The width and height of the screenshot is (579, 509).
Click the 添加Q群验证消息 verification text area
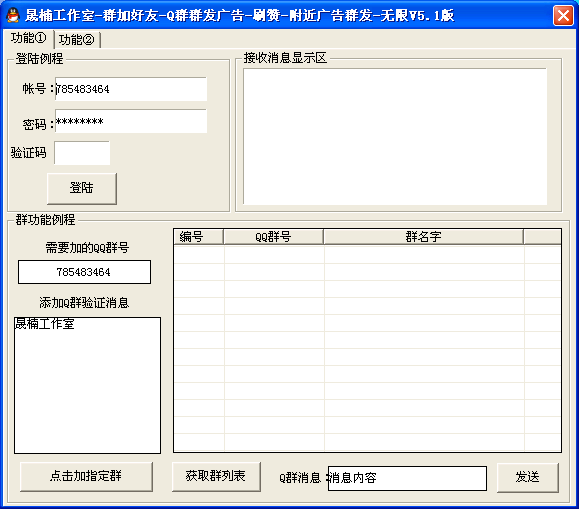(x=88, y=385)
